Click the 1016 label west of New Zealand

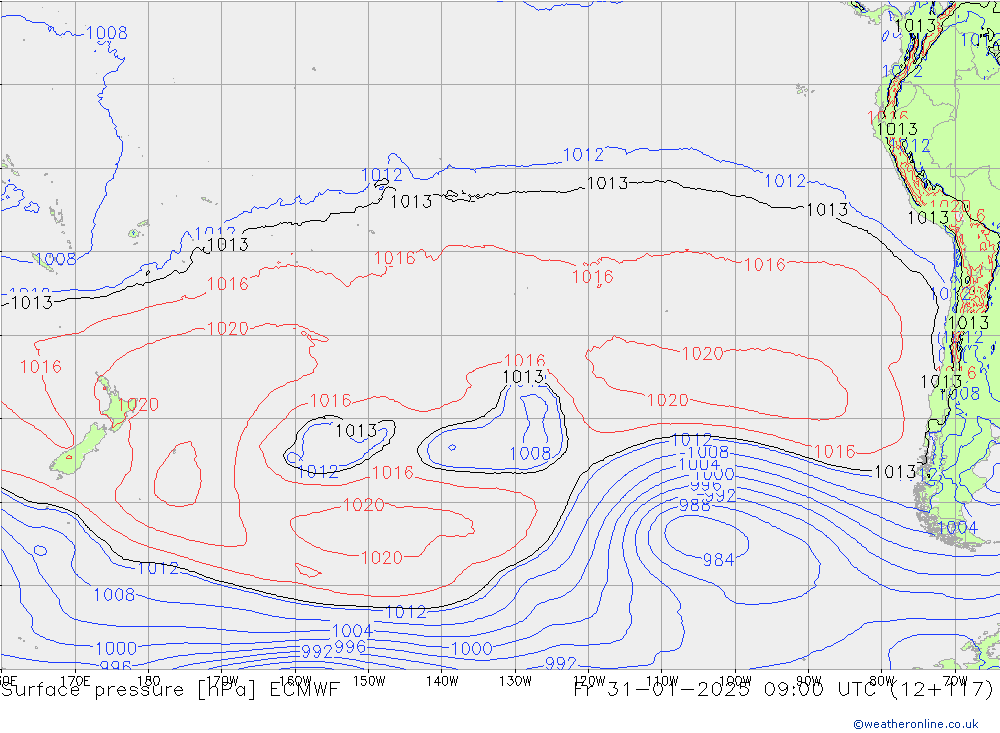tap(40, 367)
